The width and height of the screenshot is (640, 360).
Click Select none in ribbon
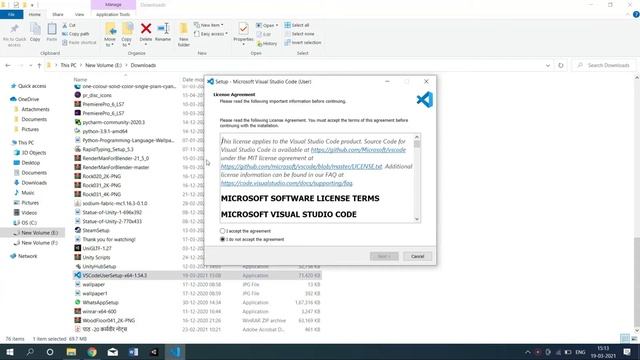(x=299, y=34)
